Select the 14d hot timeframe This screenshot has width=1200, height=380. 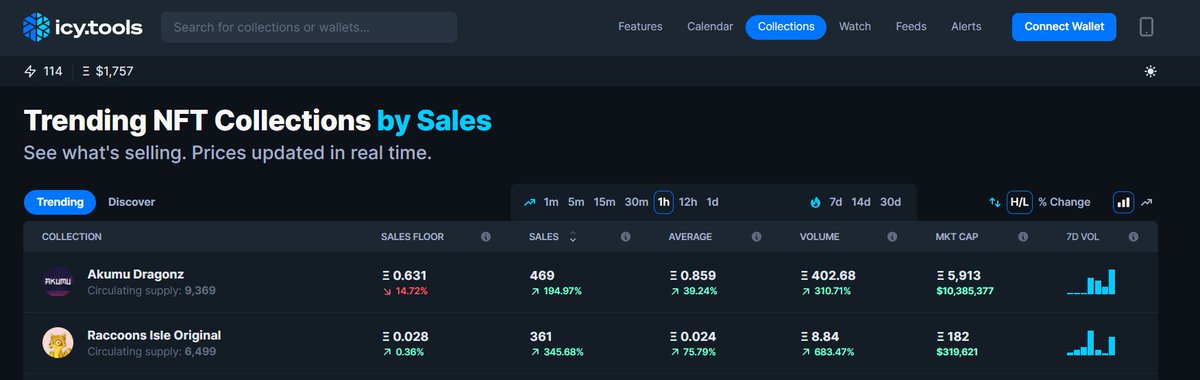[x=861, y=202]
